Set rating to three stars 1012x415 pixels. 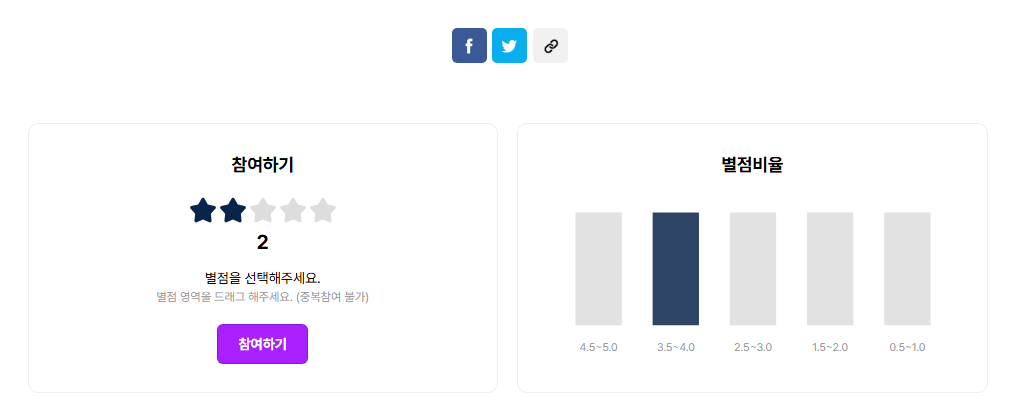point(263,211)
